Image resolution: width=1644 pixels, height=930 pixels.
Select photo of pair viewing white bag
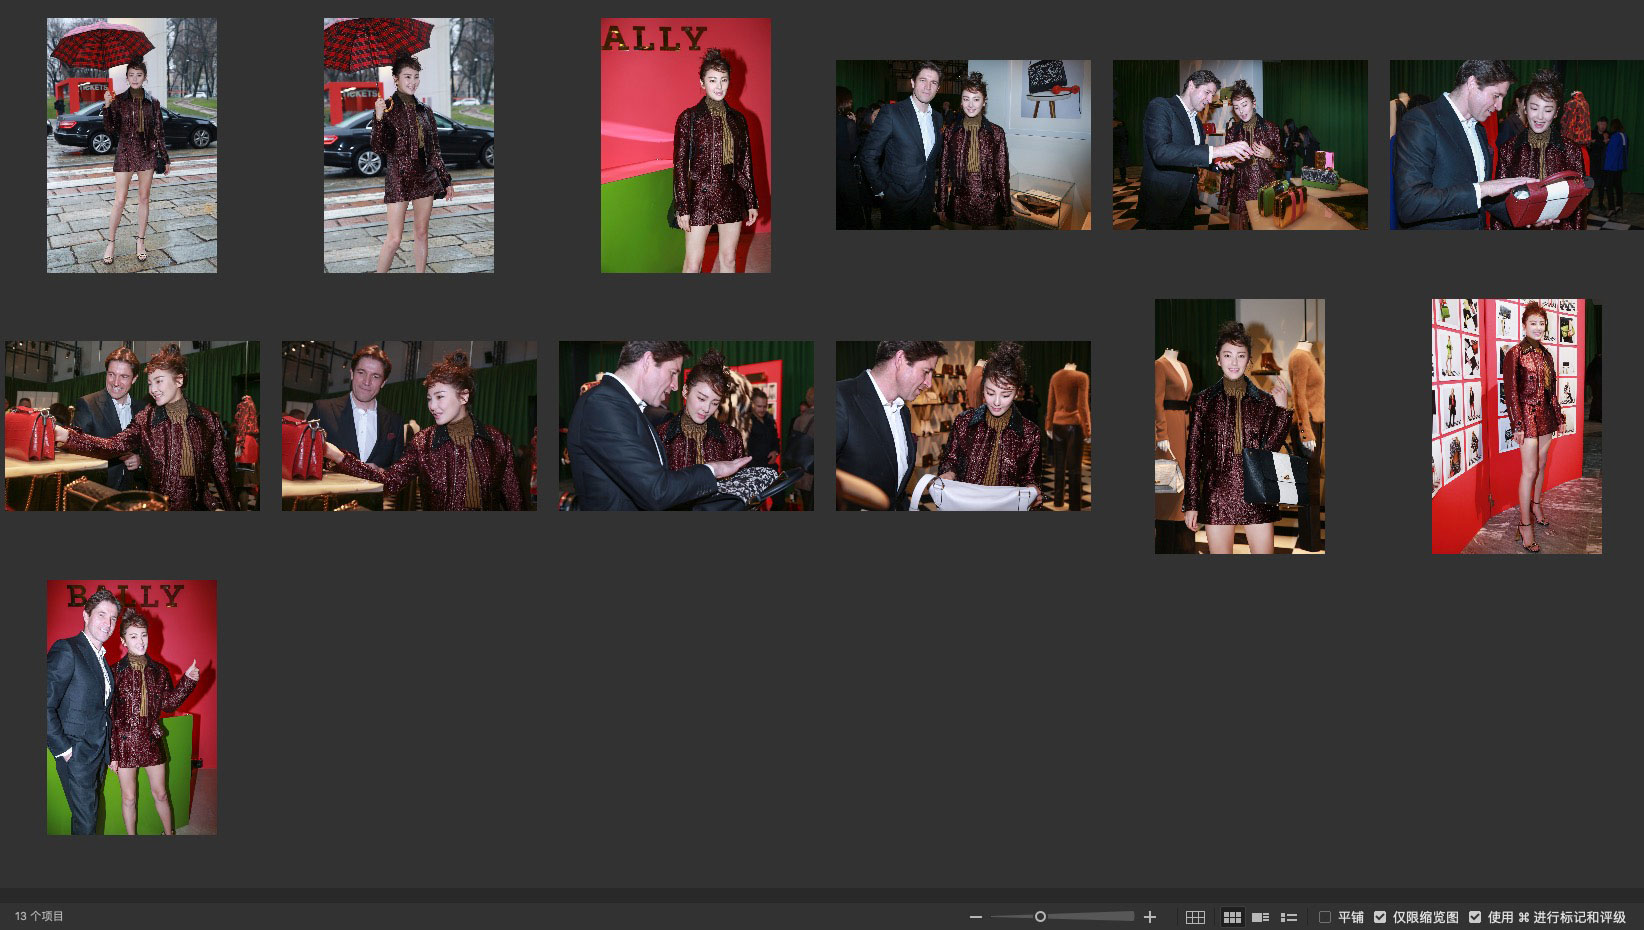tap(963, 426)
